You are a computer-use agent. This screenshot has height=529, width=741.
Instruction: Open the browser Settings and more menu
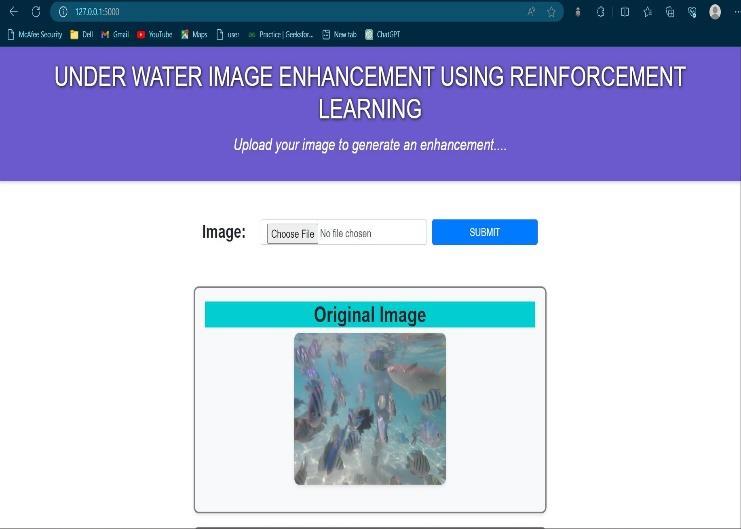[737, 12]
